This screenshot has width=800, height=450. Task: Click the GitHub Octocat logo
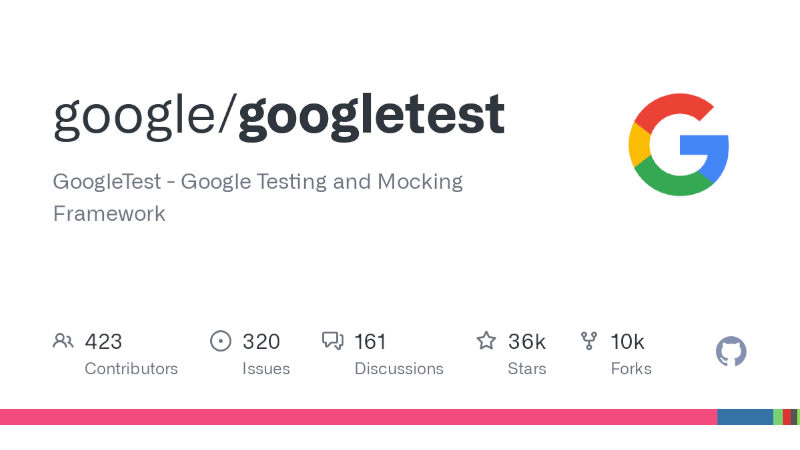point(731,352)
